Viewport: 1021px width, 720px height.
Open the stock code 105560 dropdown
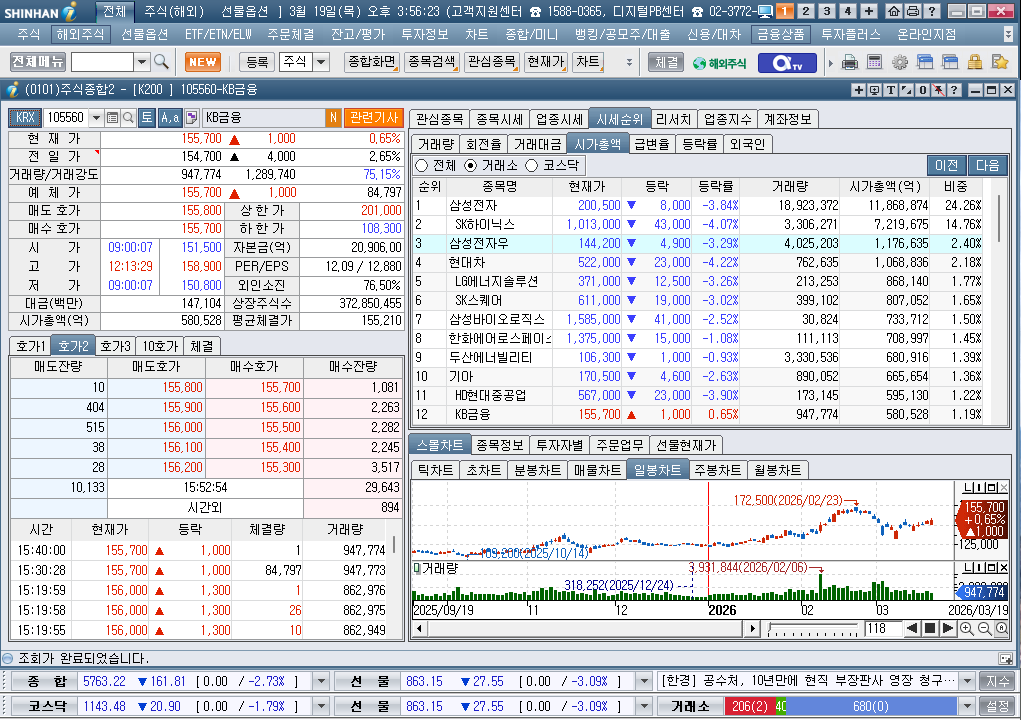click(x=96, y=118)
